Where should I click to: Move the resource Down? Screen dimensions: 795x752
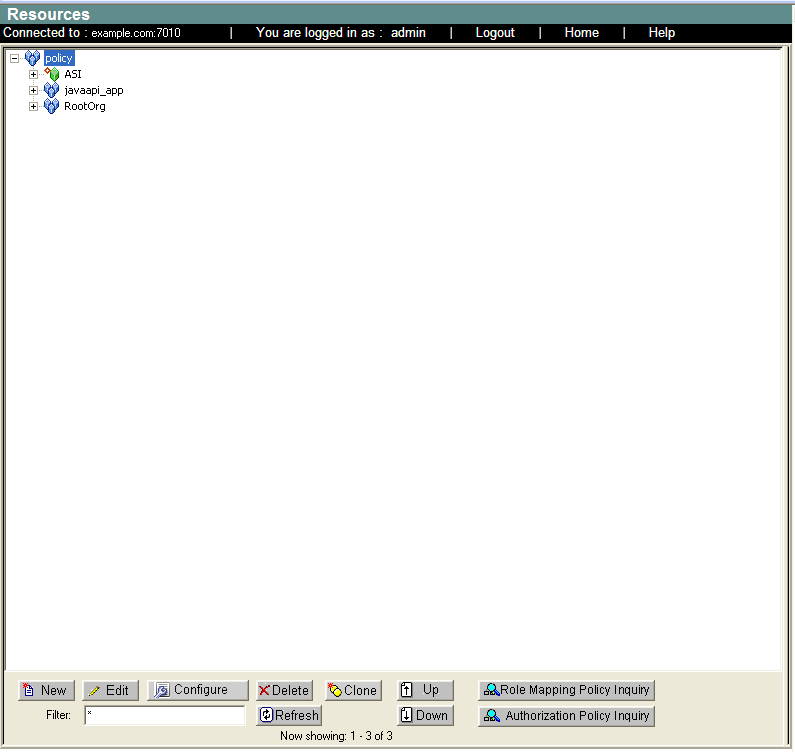(x=425, y=715)
